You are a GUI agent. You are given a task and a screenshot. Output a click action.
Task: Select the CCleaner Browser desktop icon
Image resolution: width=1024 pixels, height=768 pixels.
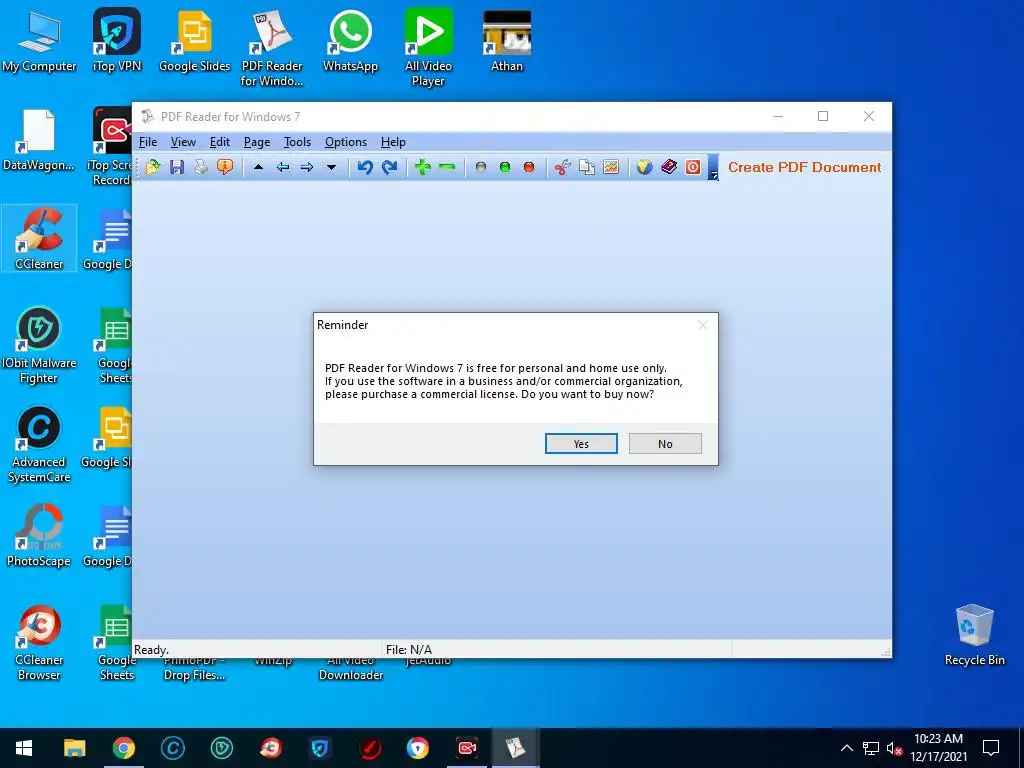[39, 644]
